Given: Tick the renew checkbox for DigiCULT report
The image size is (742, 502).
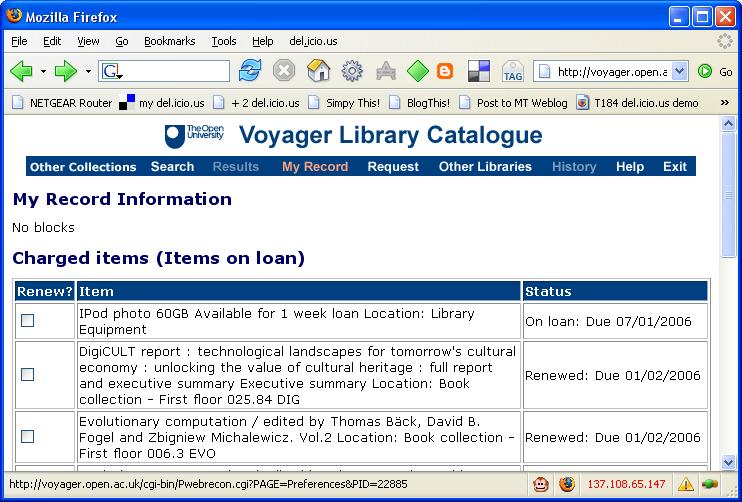Looking at the screenshot, I should [x=27, y=375].
